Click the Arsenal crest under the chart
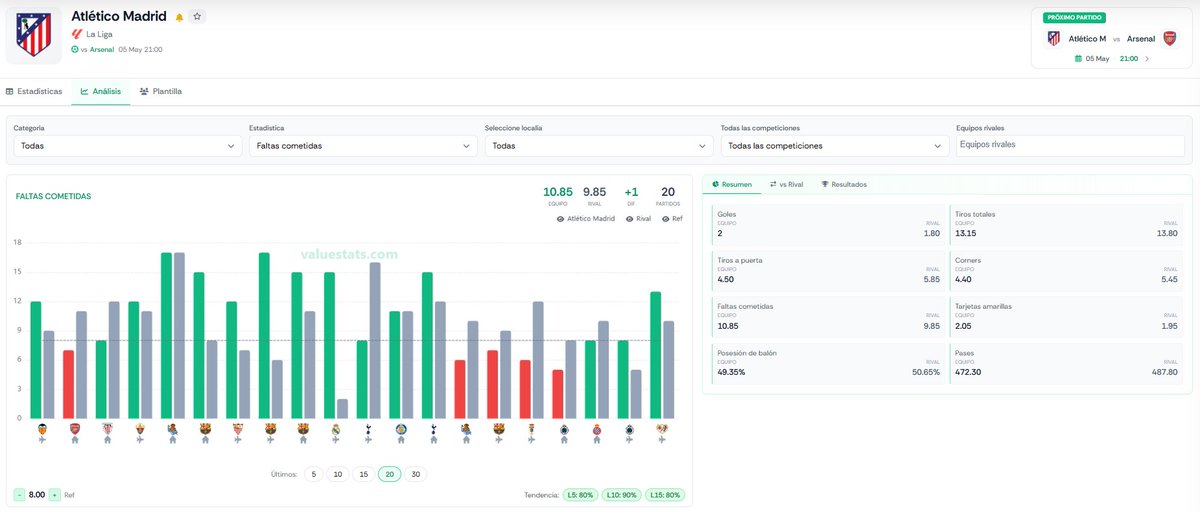The width and height of the screenshot is (1200, 513). coord(74,429)
